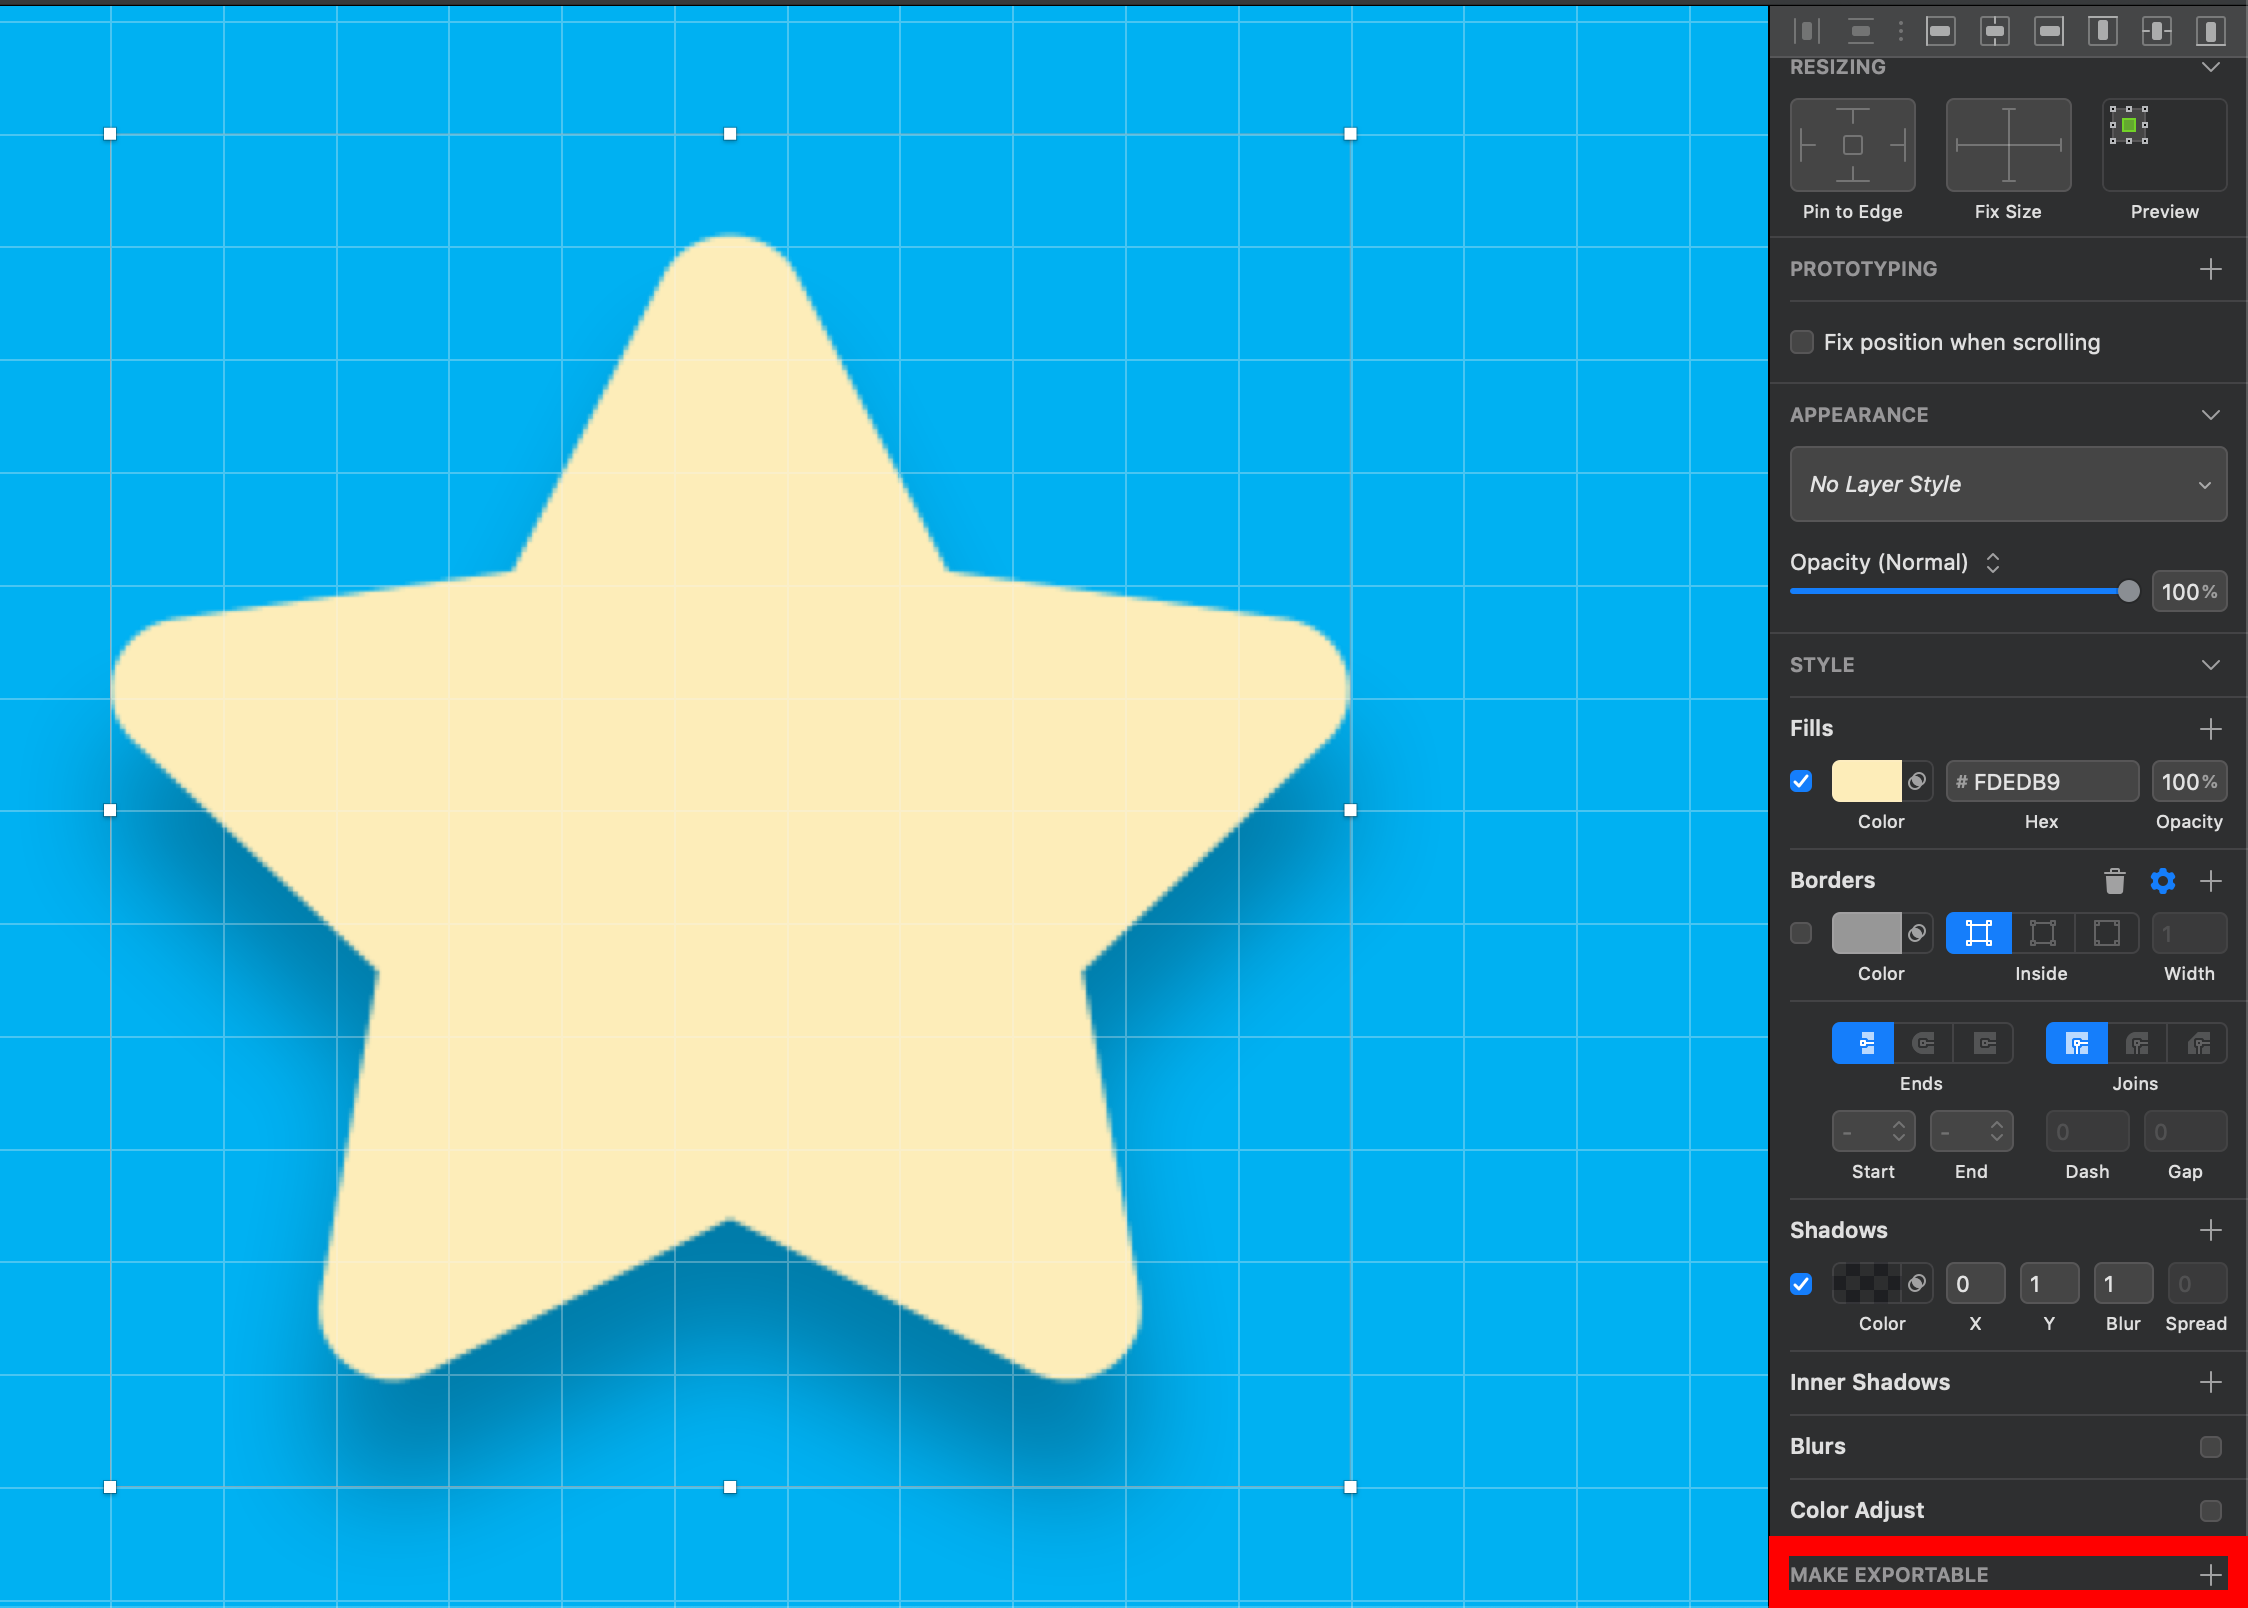Select the Align Left icon
Screen dimensions: 2248x1608
1942,31
